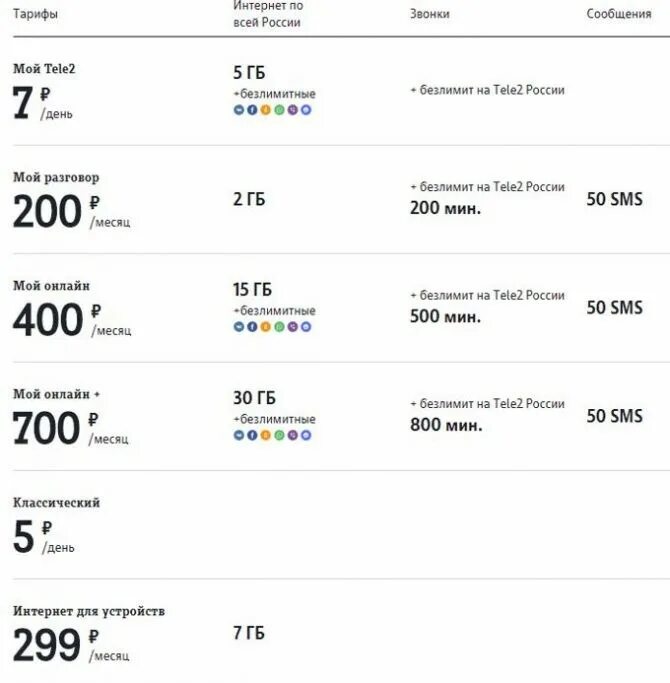Image resolution: width=670 pixels, height=683 pixels.
Task: Open the Мой разговор tariff
Action: coord(56,177)
